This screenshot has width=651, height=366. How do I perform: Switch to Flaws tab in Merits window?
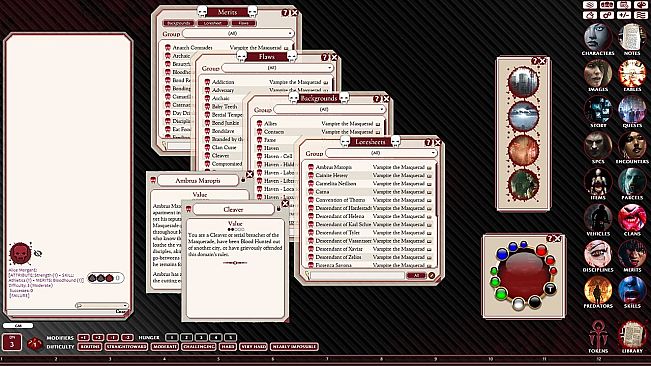(244, 23)
